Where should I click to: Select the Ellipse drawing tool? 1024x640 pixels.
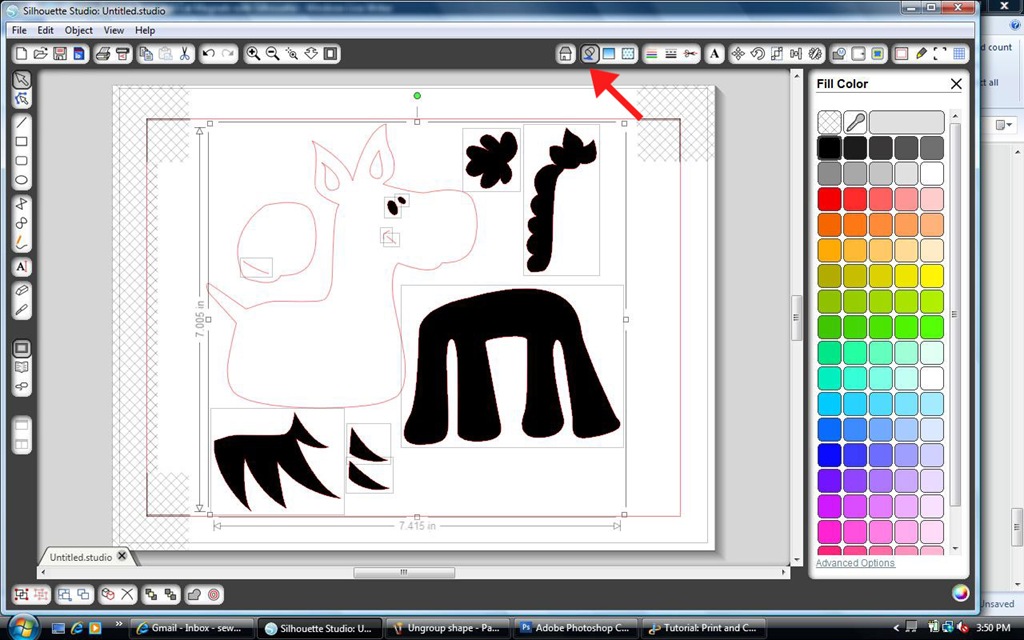coord(22,180)
